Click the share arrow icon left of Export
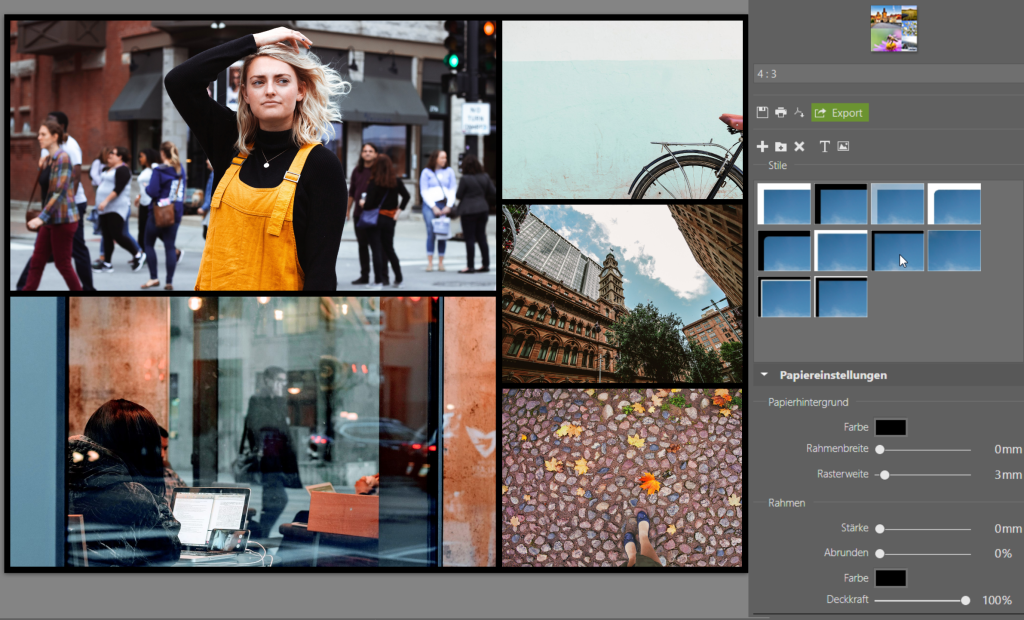1024x620 pixels. click(799, 112)
